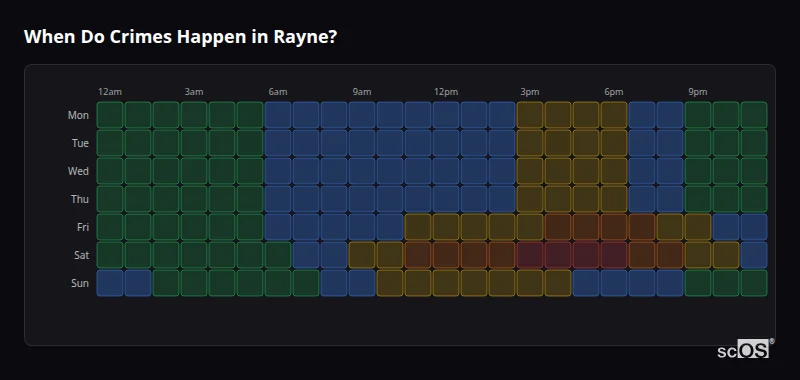Viewport: 800px width, 380px height.
Task: Click the 'Fri' row label
Action: (83, 227)
